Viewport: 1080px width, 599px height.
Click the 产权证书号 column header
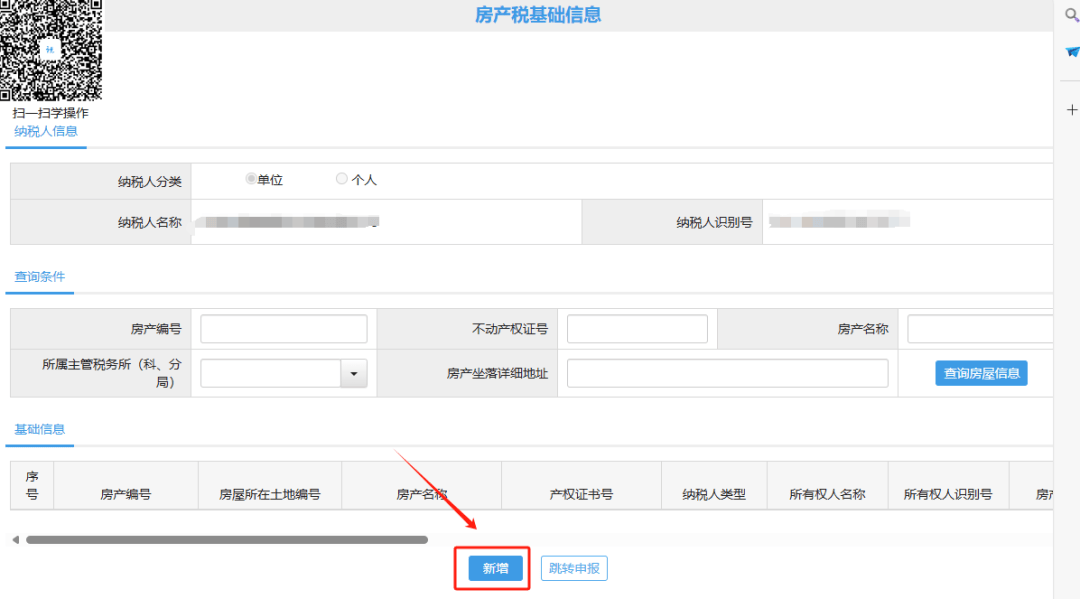click(580, 492)
